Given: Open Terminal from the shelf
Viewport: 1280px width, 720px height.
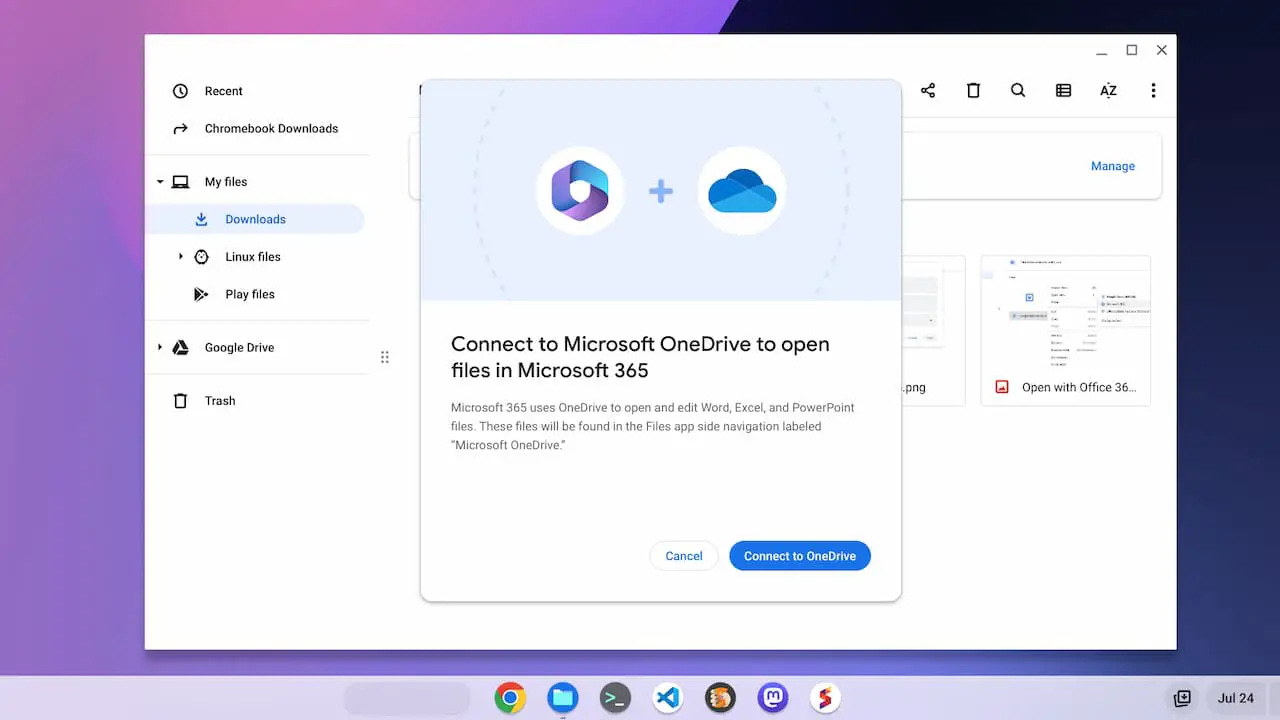Looking at the screenshot, I should point(615,698).
